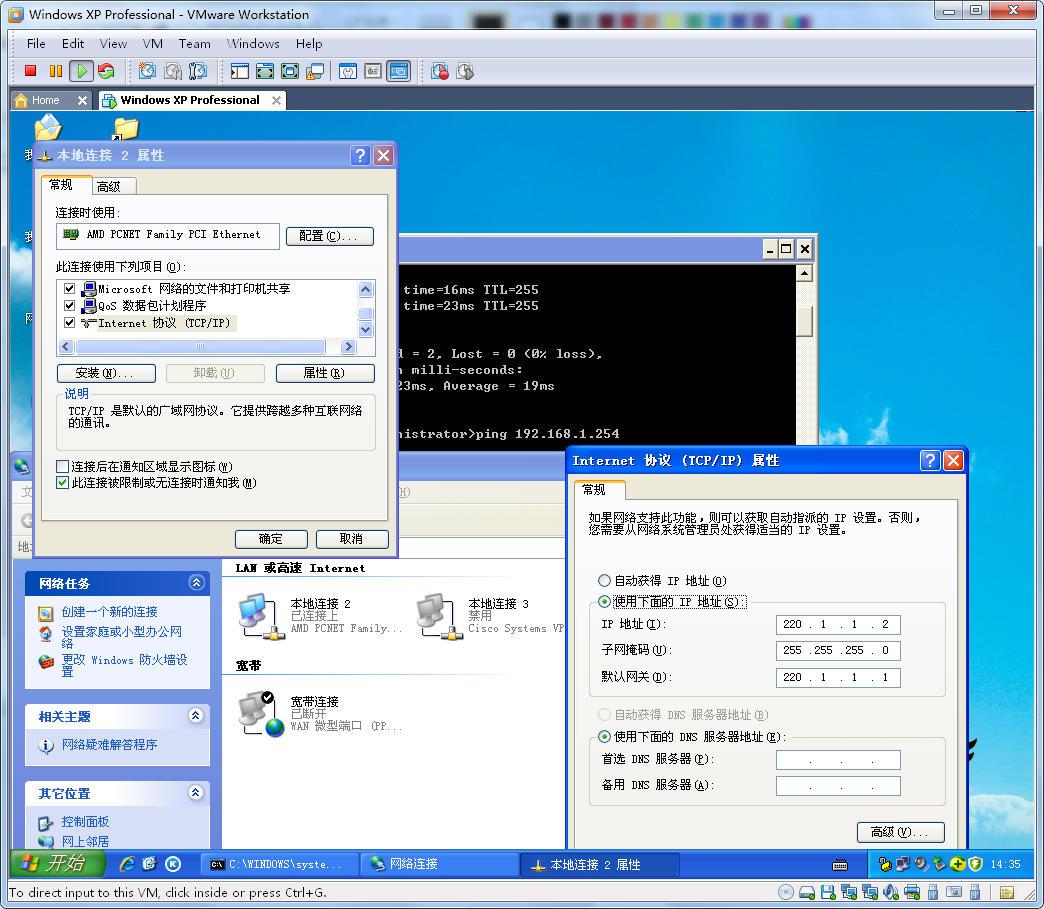Switch to the 高级 tab in connection properties

[109, 186]
